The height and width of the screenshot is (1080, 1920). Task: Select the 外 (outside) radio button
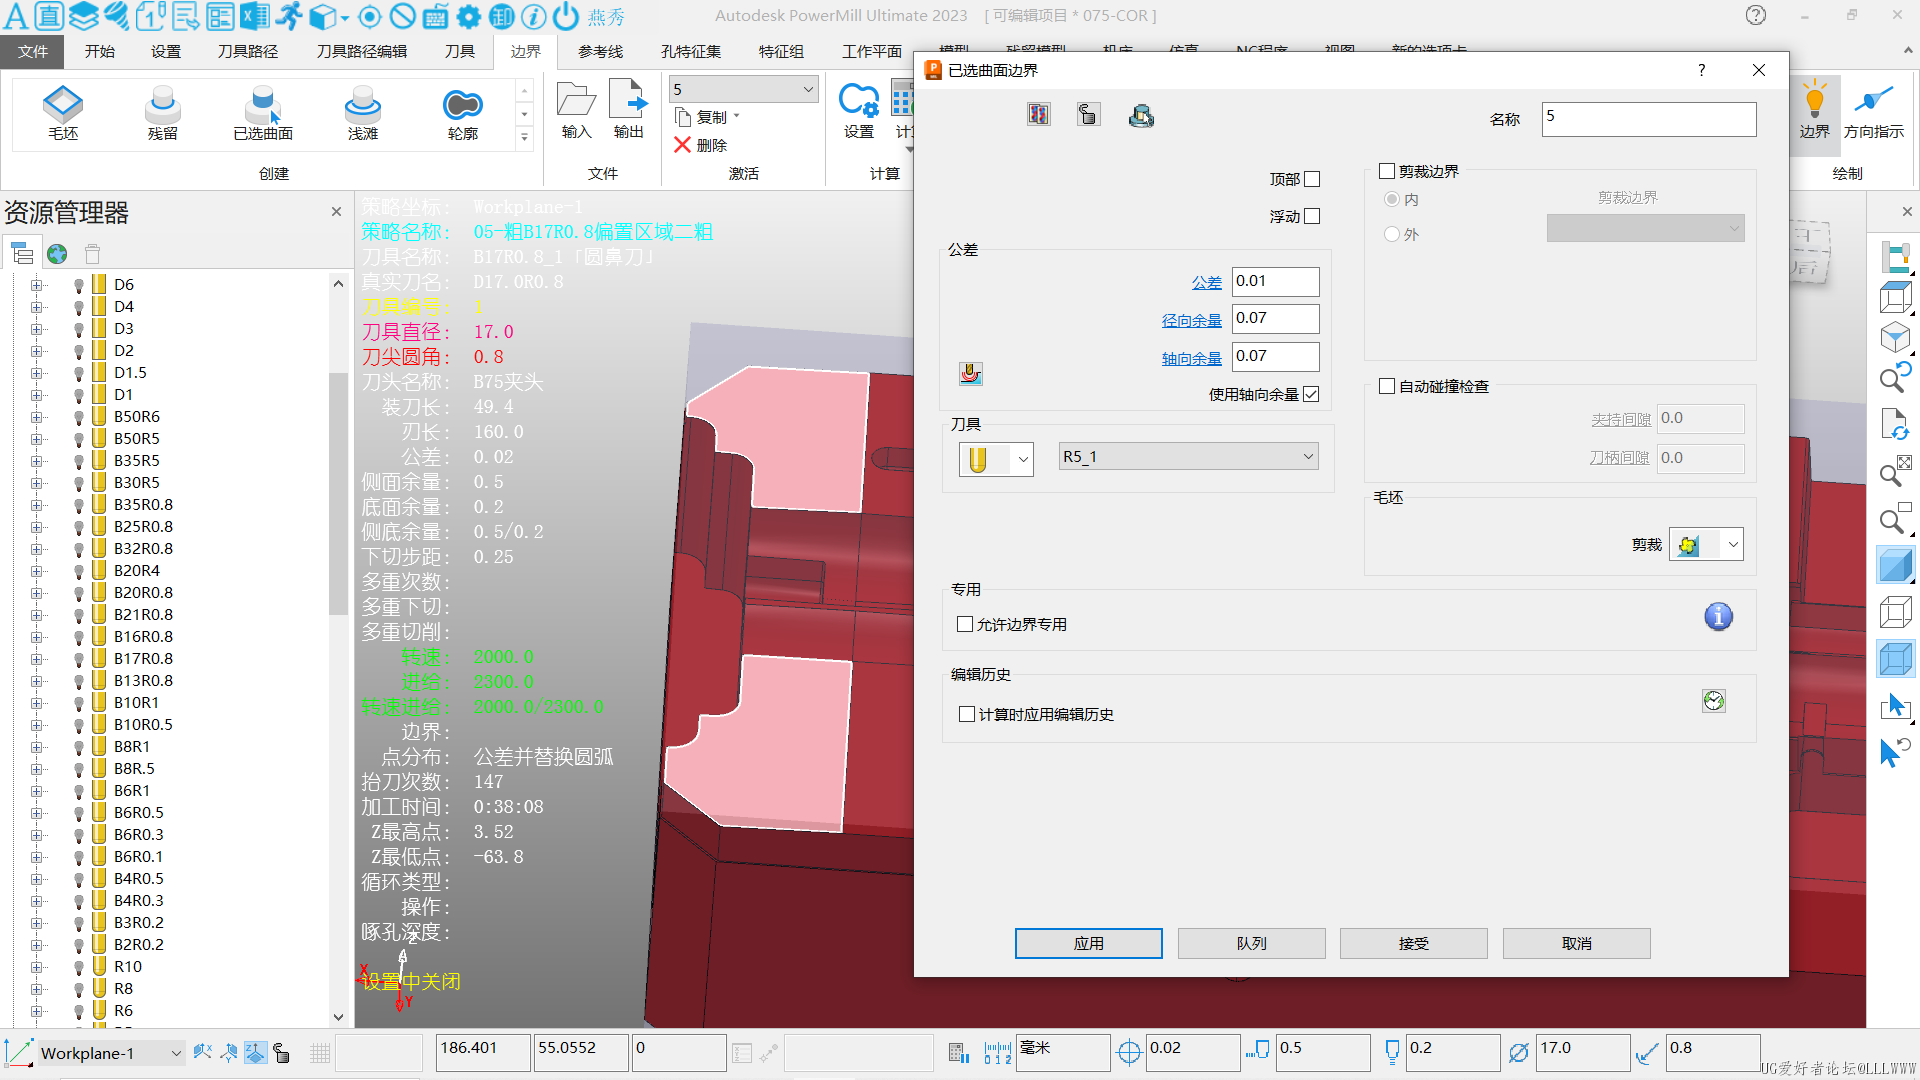(1392, 234)
